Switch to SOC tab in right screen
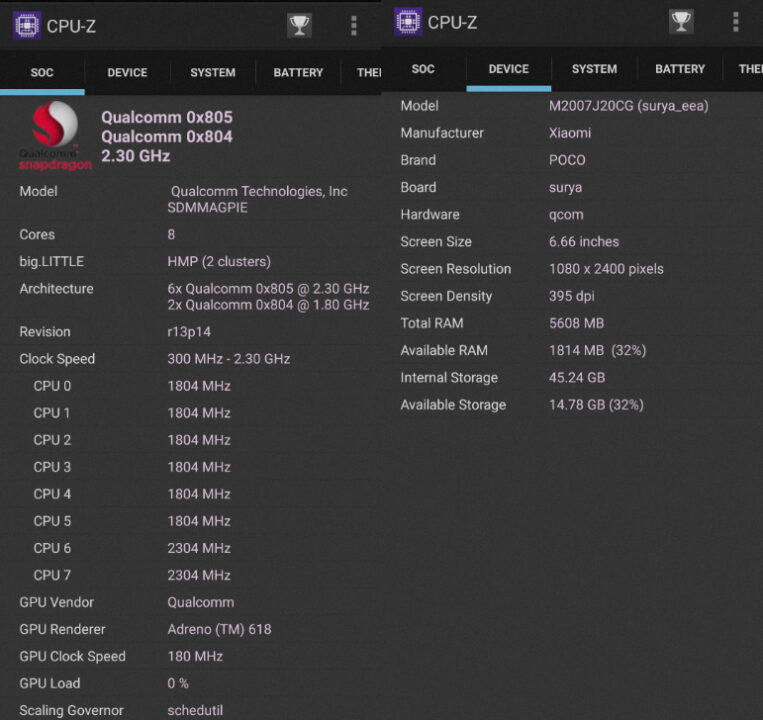 coord(423,69)
